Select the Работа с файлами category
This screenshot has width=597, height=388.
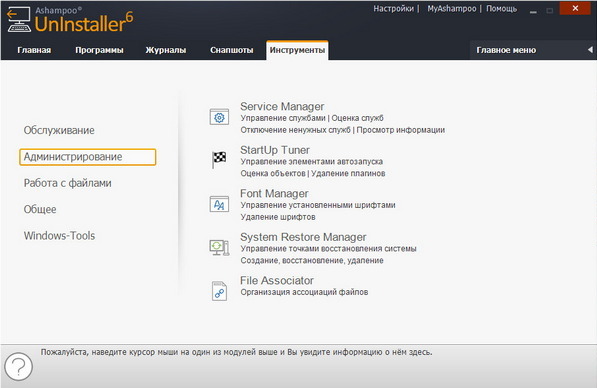[67, 183]
